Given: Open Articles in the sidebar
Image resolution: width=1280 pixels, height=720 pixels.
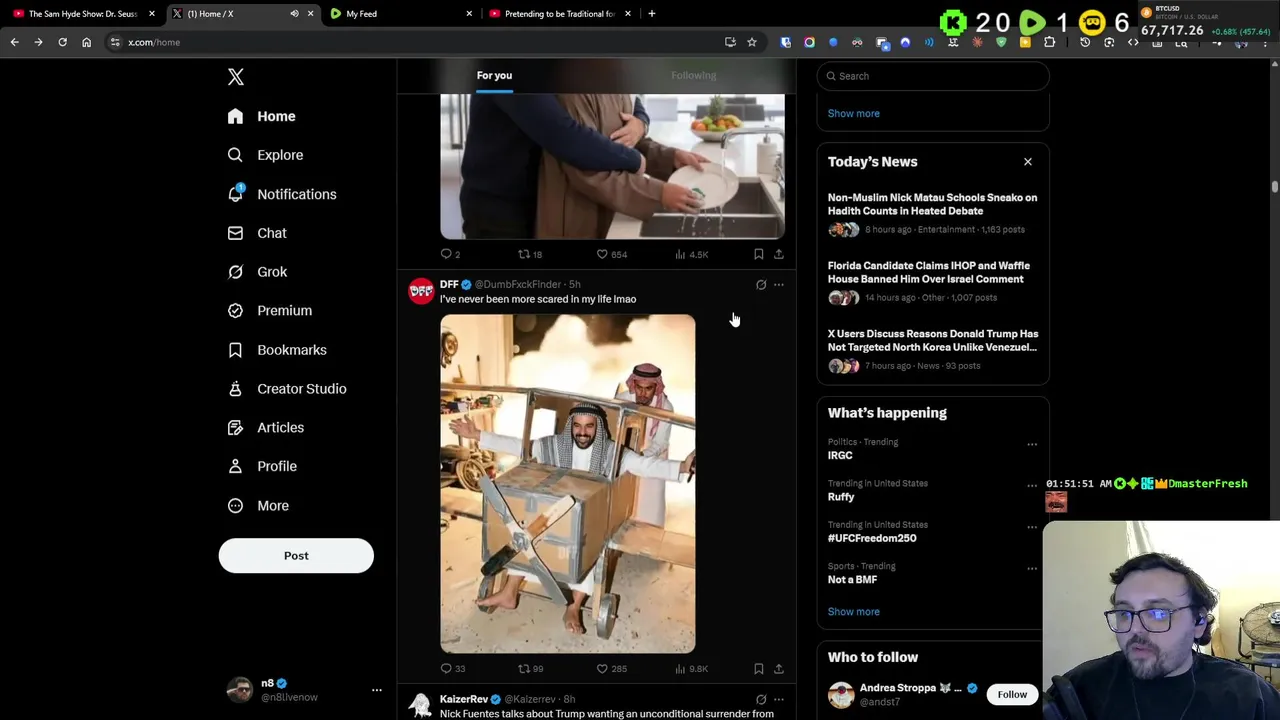Looking at the screenshot, I should point(265,428).
